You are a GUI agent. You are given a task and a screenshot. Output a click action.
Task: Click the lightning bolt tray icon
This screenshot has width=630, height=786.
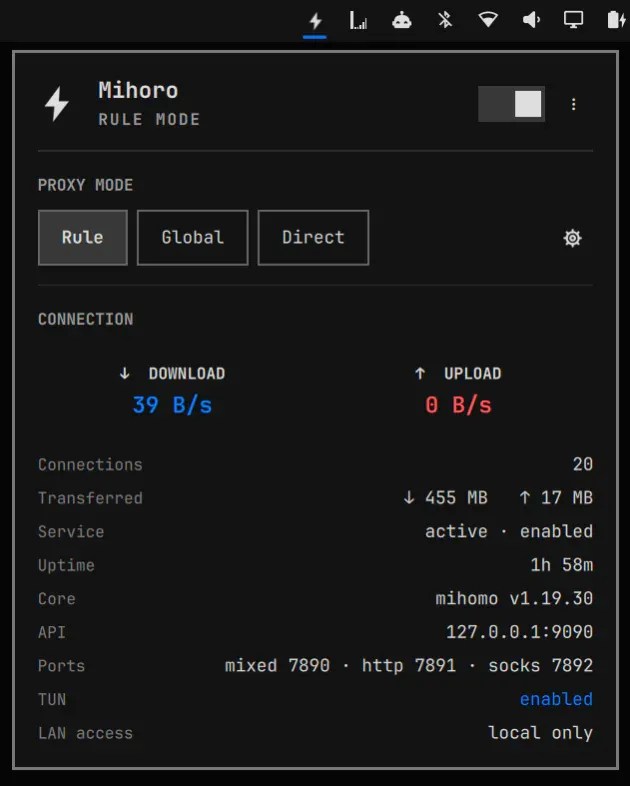315,21
